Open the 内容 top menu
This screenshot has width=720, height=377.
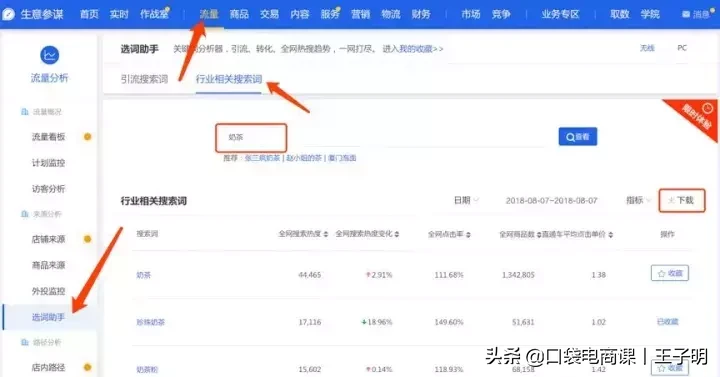point(299,14)
